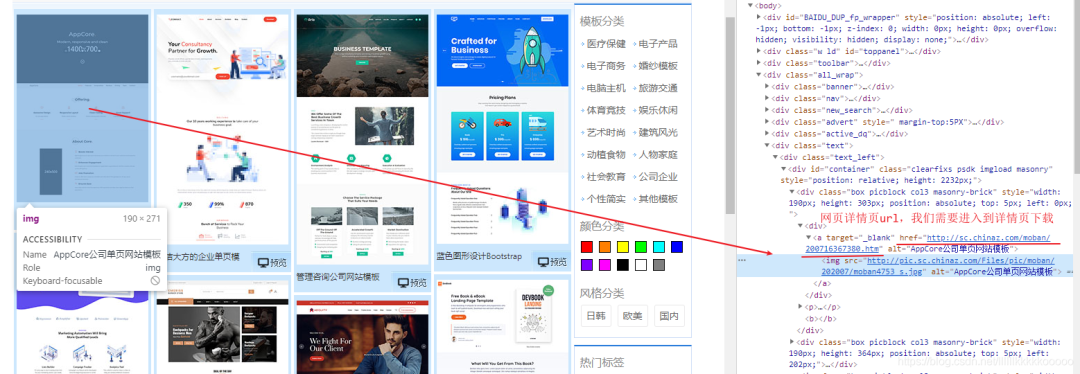Open the 娱乐休闲 category

[x=658, y=110]
